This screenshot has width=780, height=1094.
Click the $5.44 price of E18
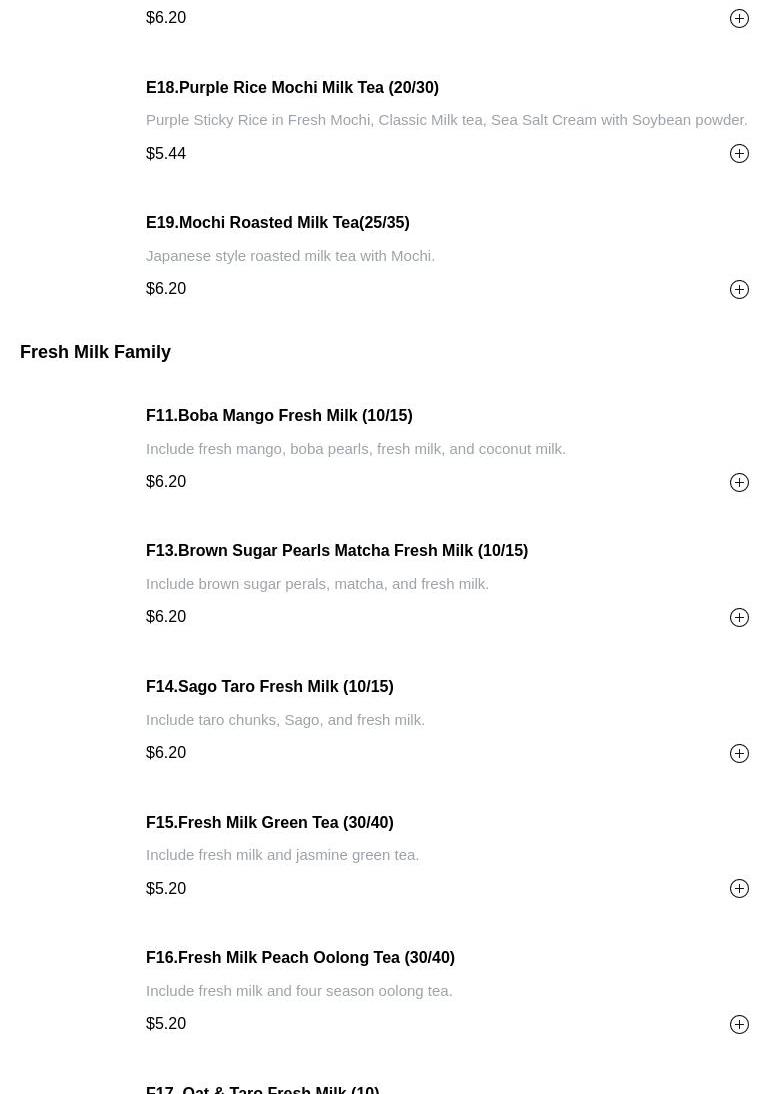pyautogui.click(x=166, y=153)
